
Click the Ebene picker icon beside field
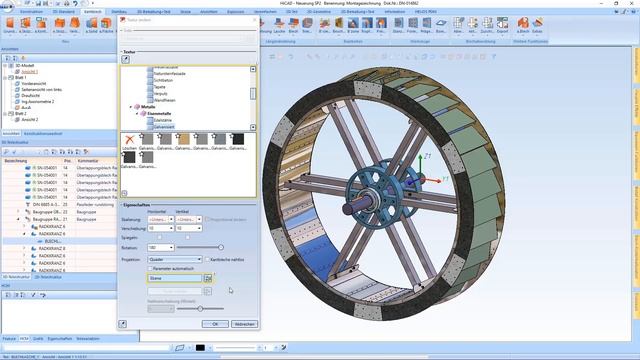point(208,278)
